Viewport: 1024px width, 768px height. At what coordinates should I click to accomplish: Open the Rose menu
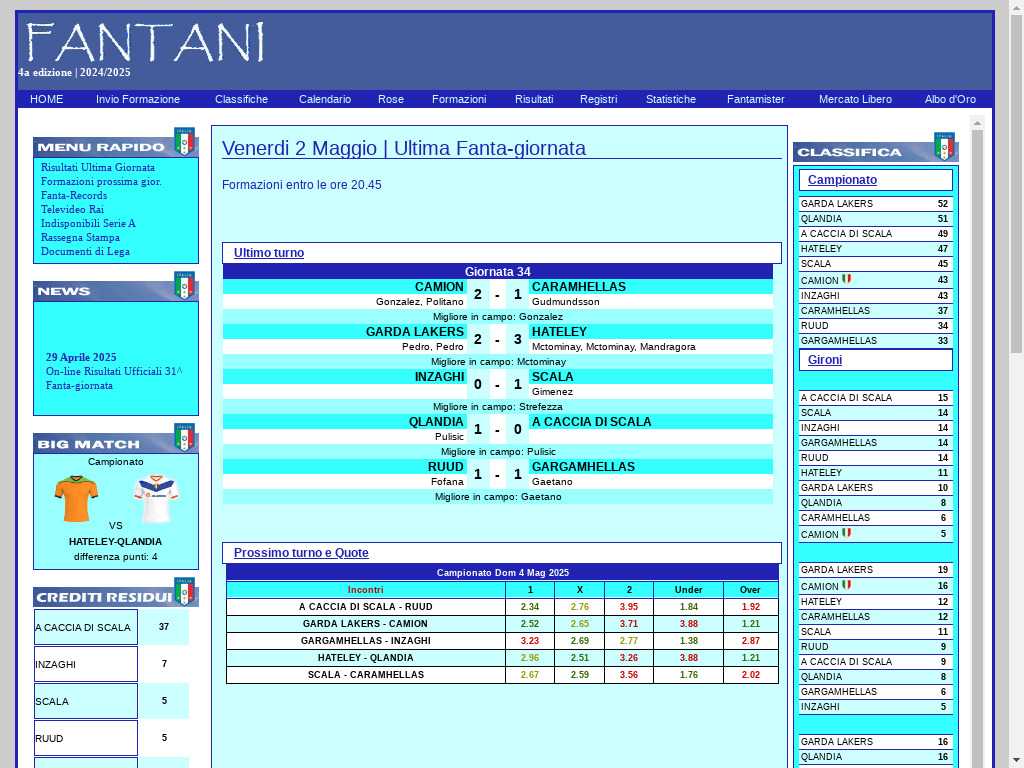click(391, 99)
